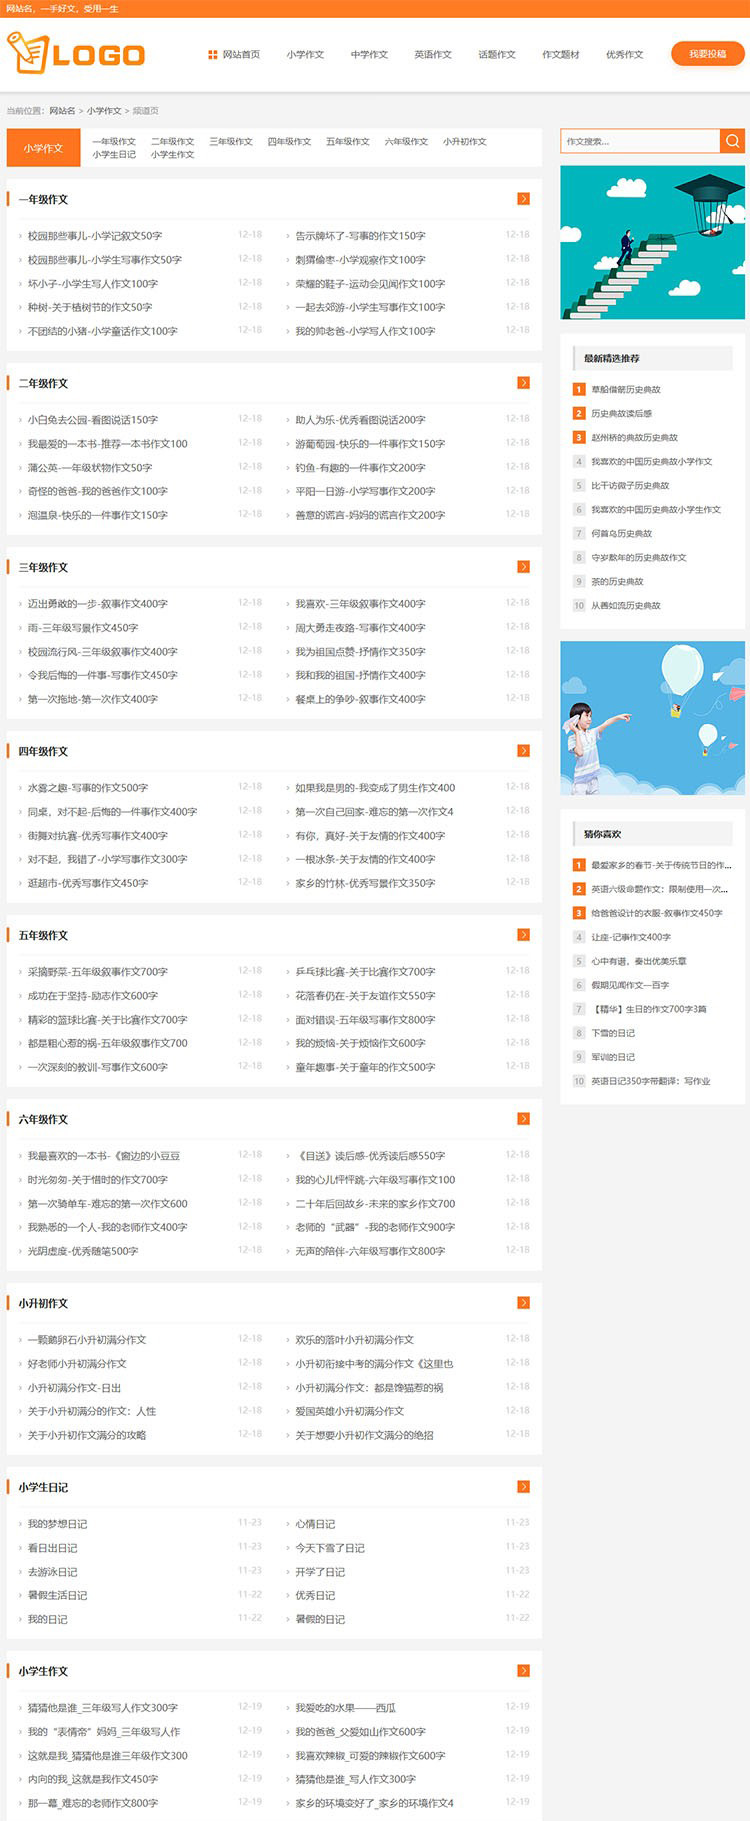Select the 三年级作文 sub-category tab
This screenshot has width=750, height=1821.
point(231,142)
